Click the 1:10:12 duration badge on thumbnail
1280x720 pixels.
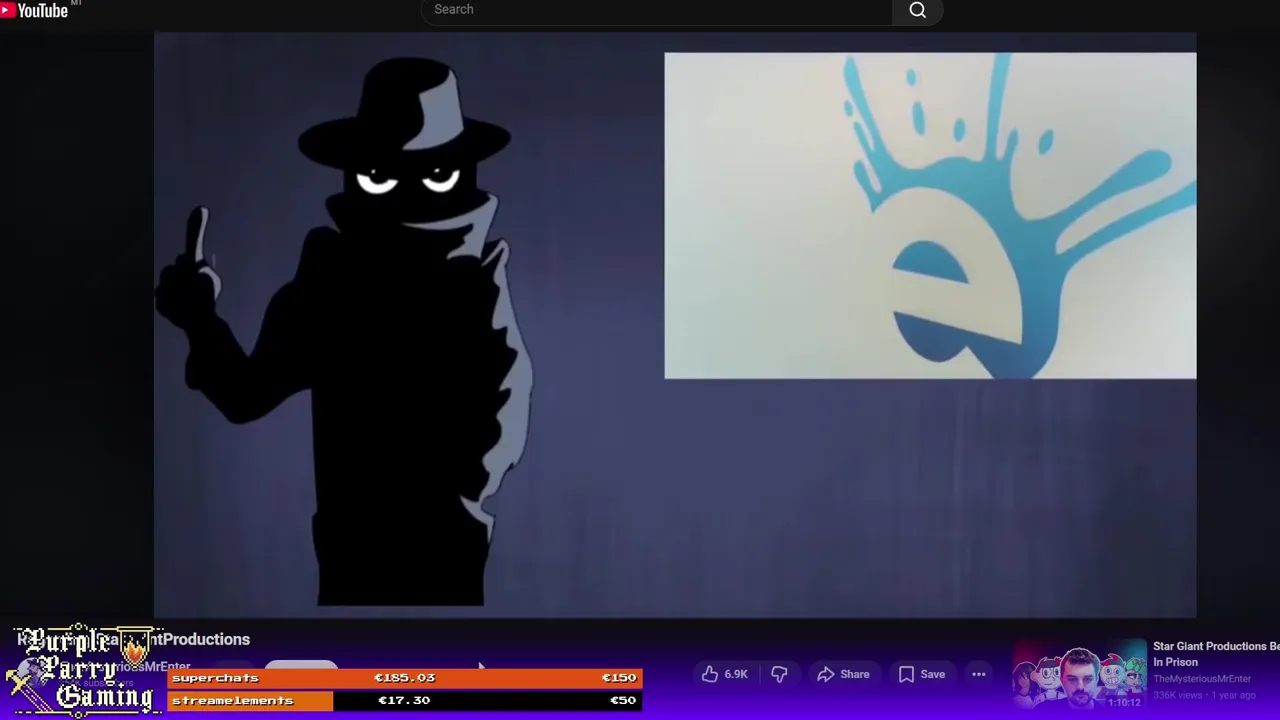pos(1124,702)
